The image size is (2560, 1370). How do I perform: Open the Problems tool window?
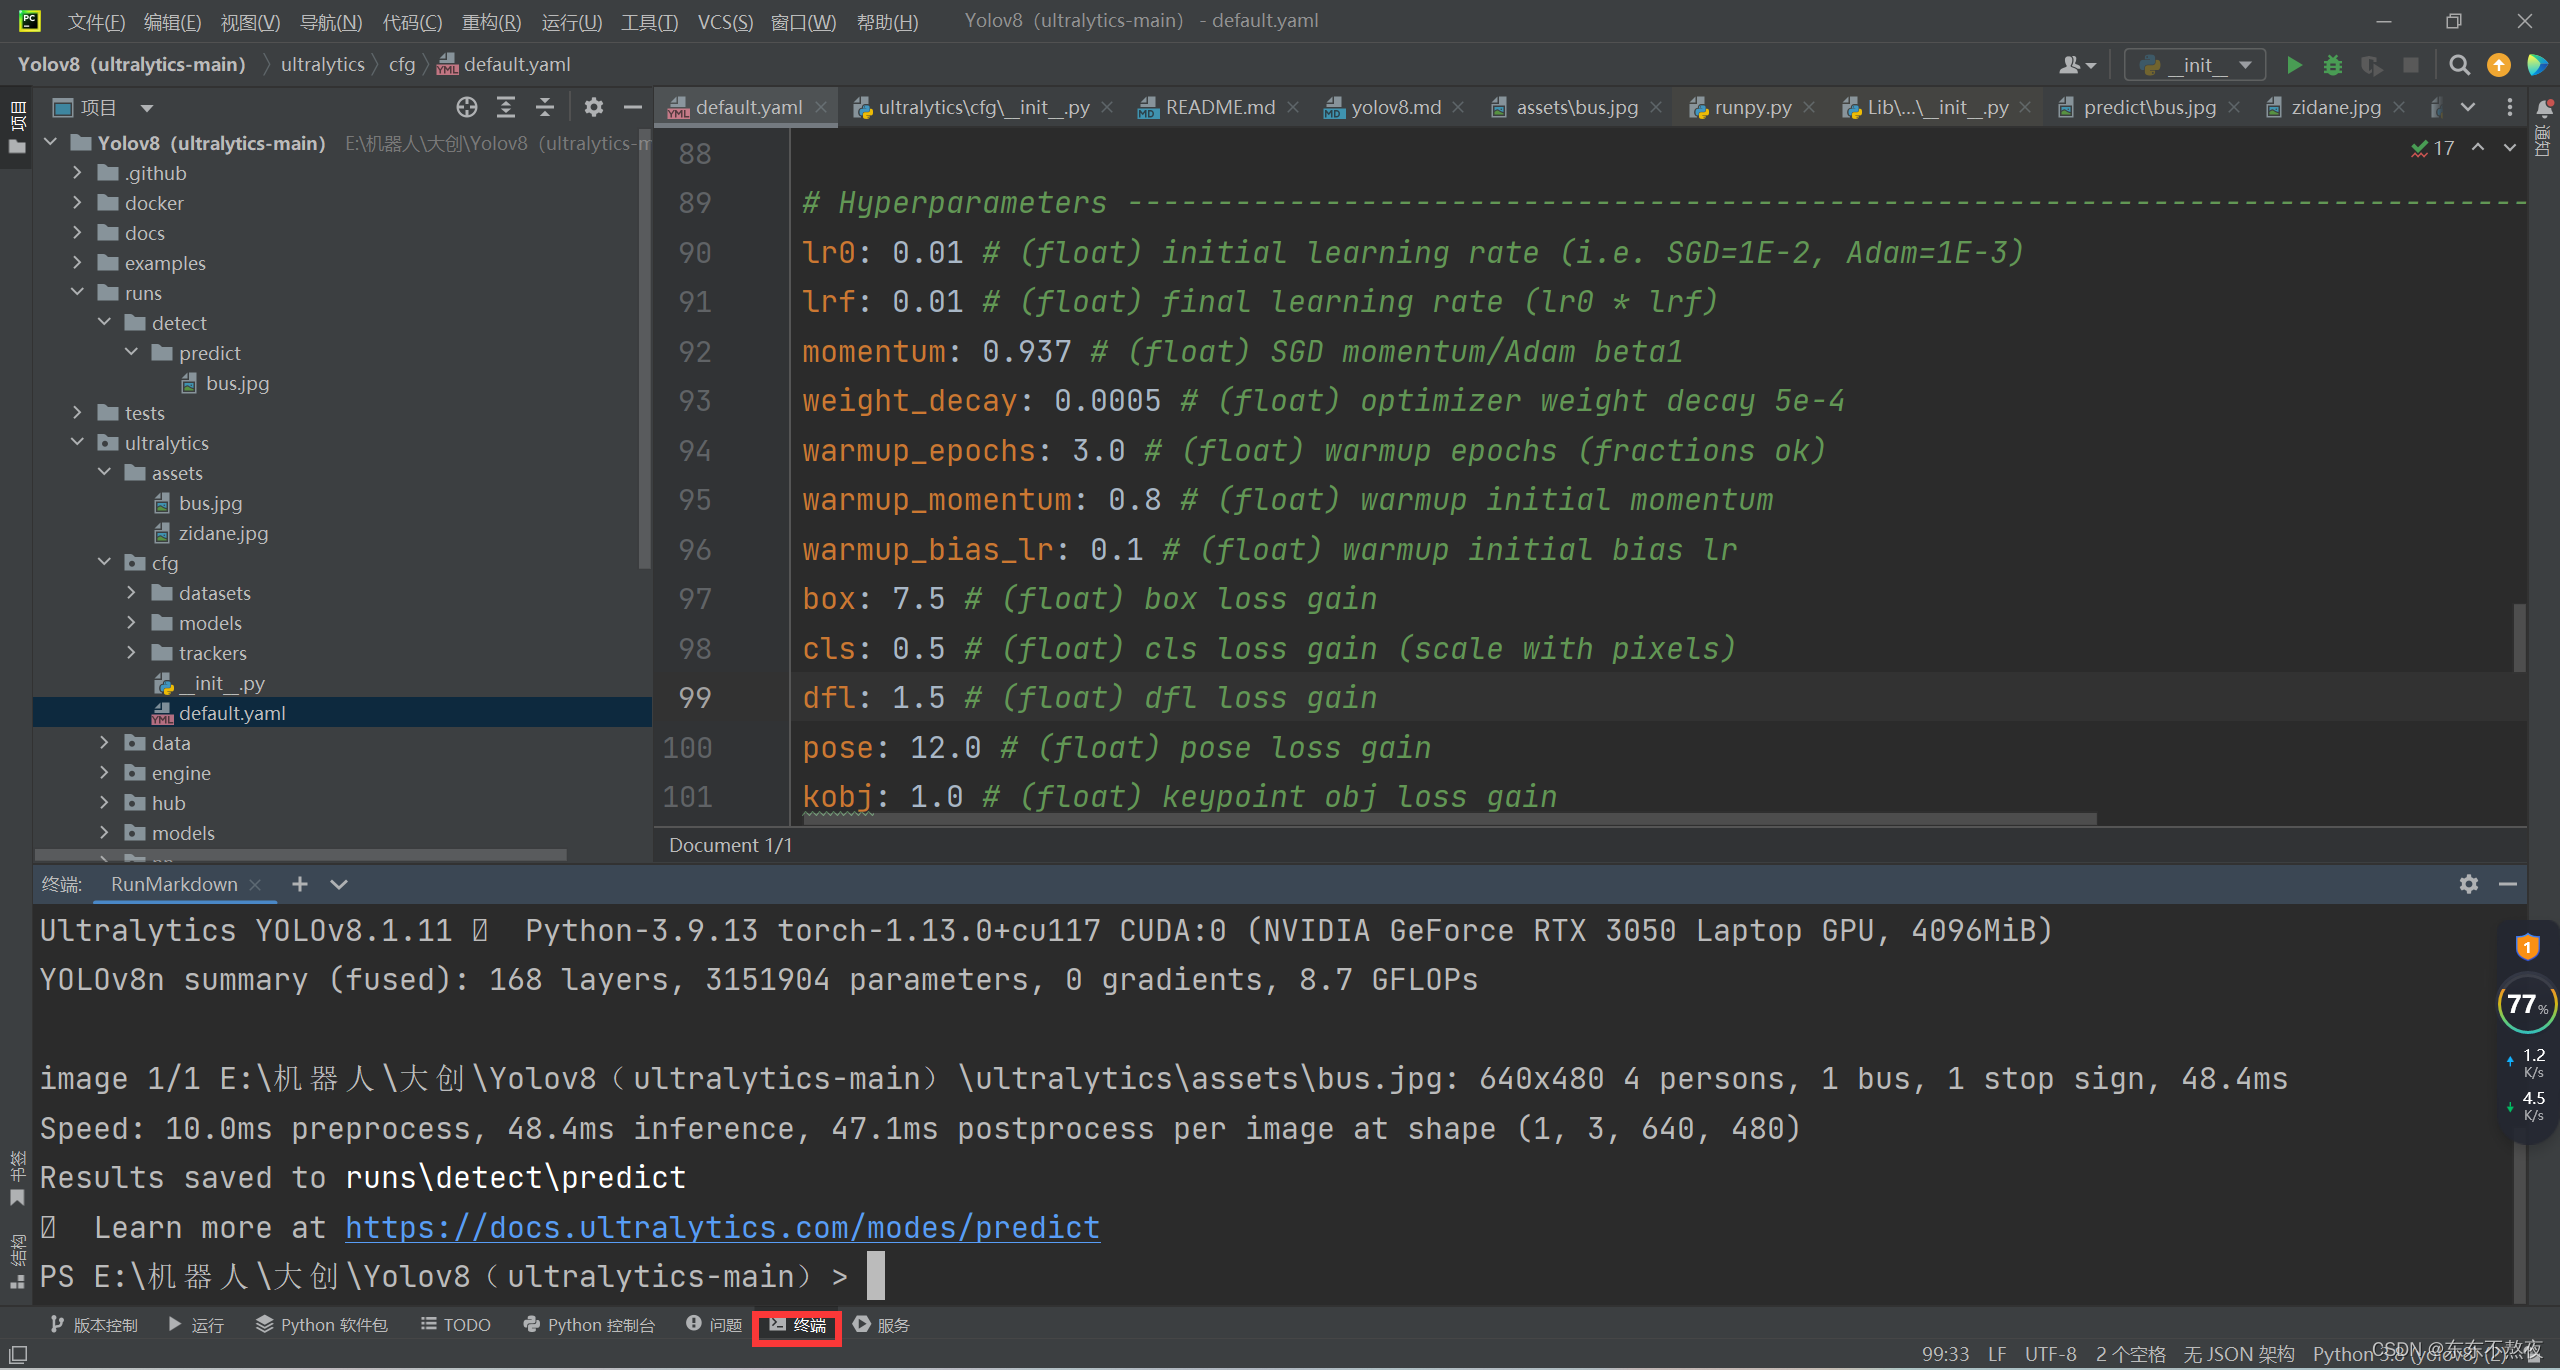coord(714,1325)
